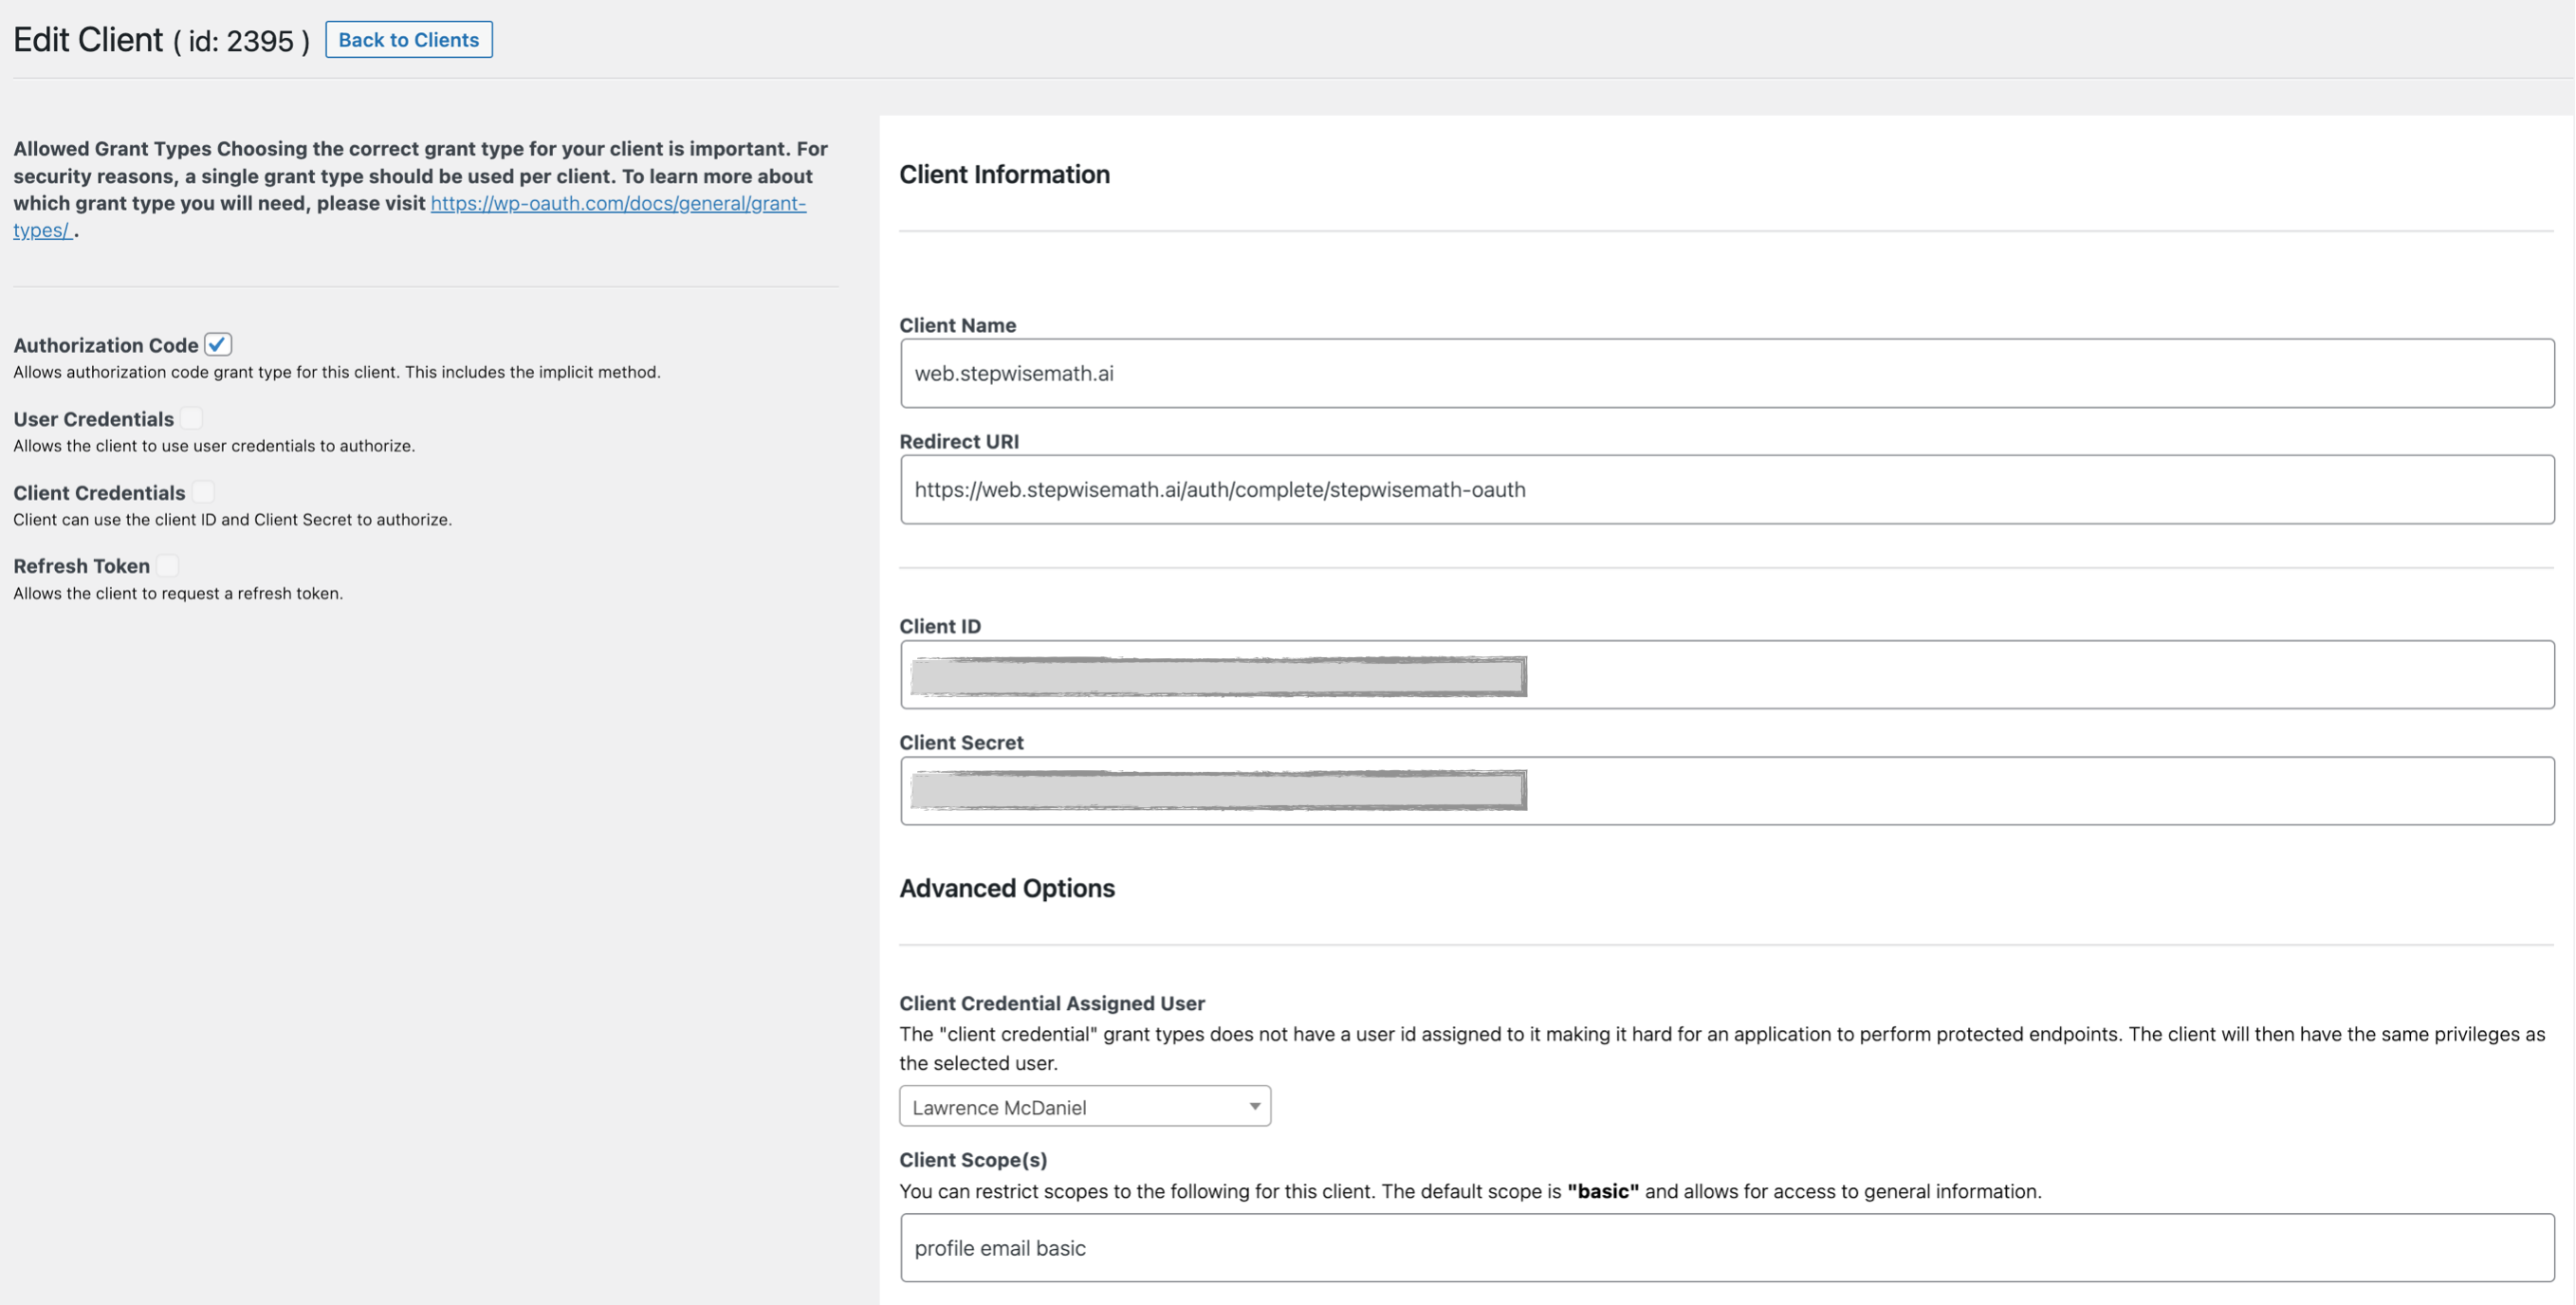
Task: Highlight the redirect URL value for copying
Action: tap(1221, 490)
